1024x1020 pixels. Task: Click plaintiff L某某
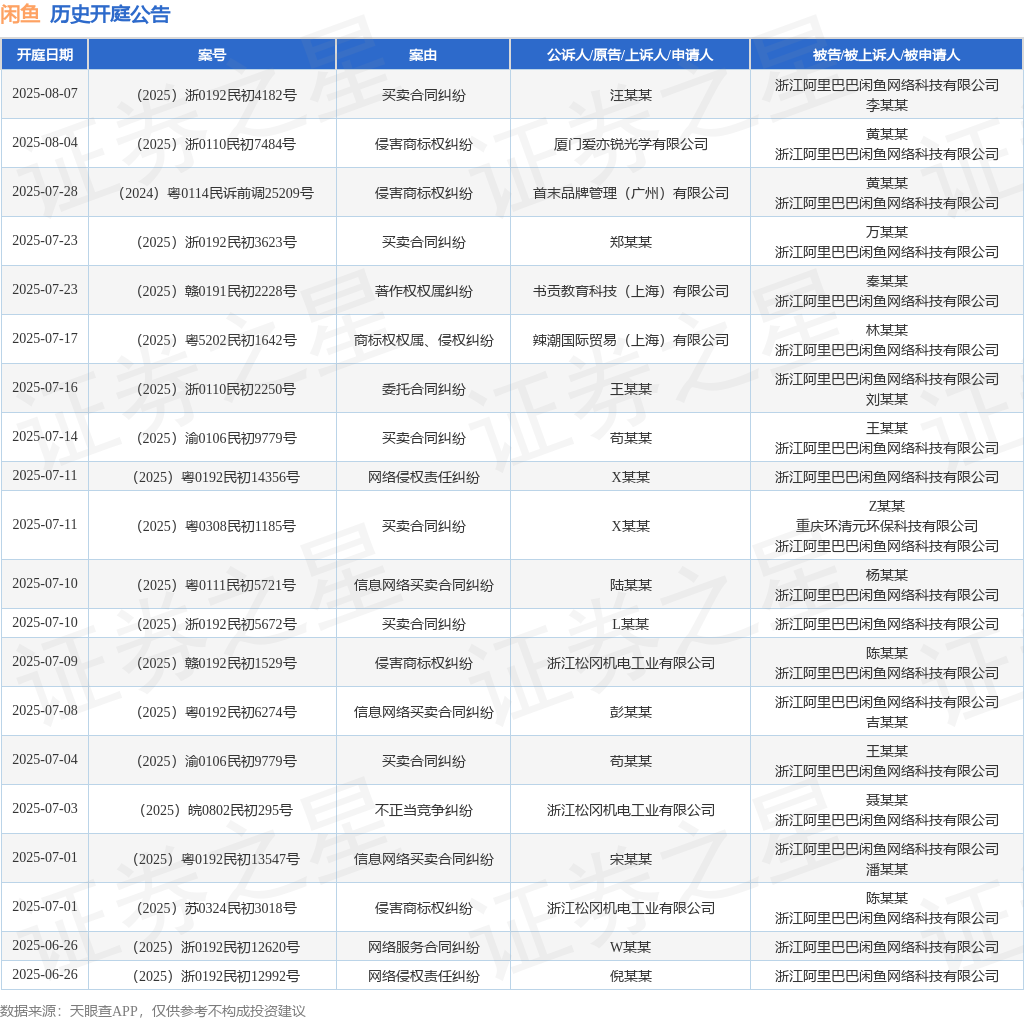(630, 624)
